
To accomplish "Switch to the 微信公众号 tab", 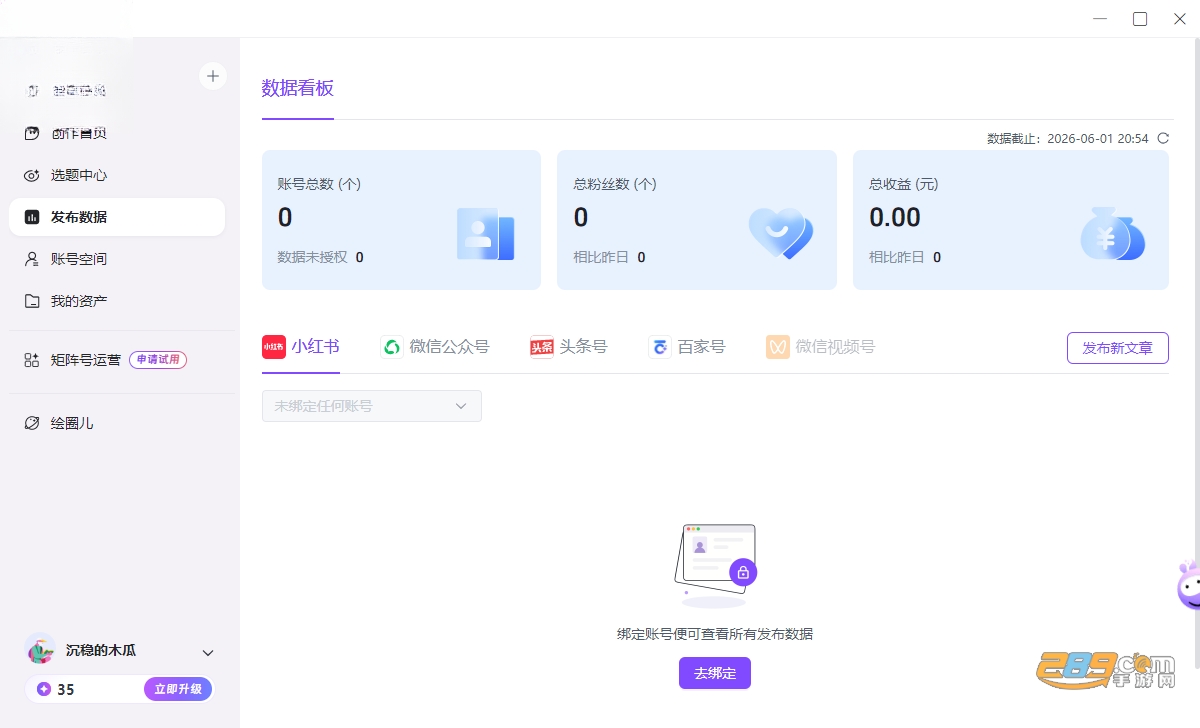I will 435,347.
